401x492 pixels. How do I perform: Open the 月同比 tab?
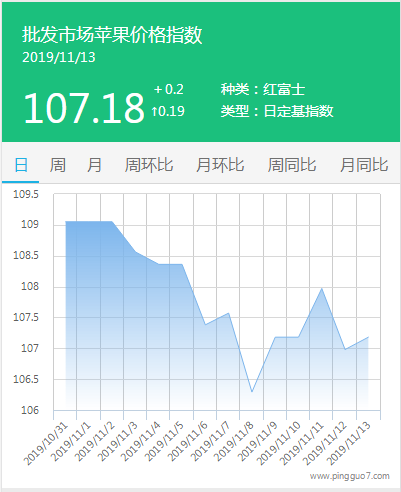click(364, 165)
